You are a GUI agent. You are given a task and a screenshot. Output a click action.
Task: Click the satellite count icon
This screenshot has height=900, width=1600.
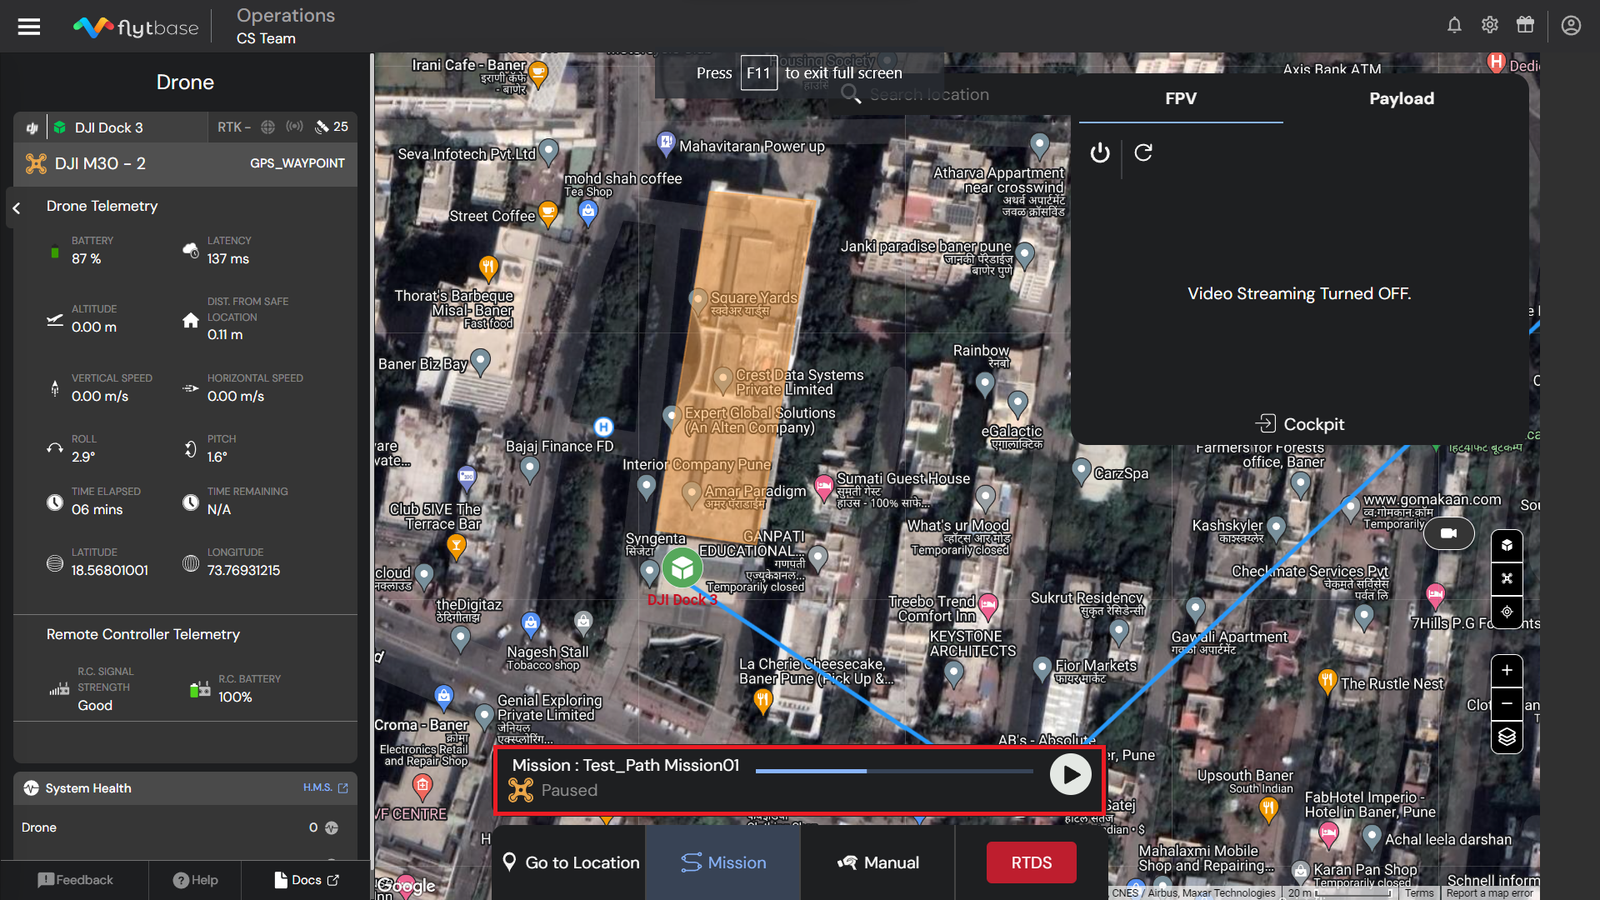(322, 127)
